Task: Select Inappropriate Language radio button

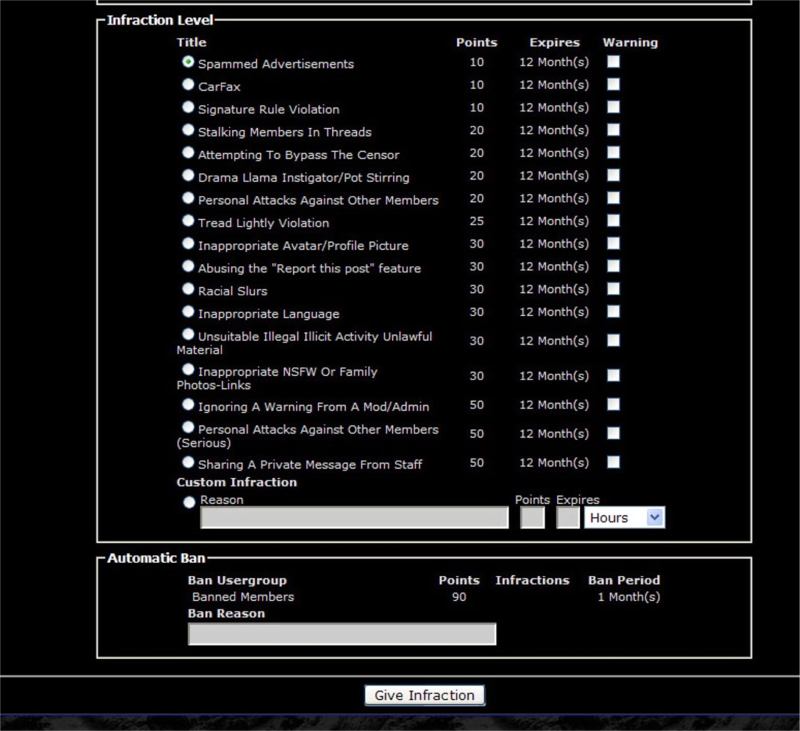Action: pyautogui.click(x=188, y=312)
